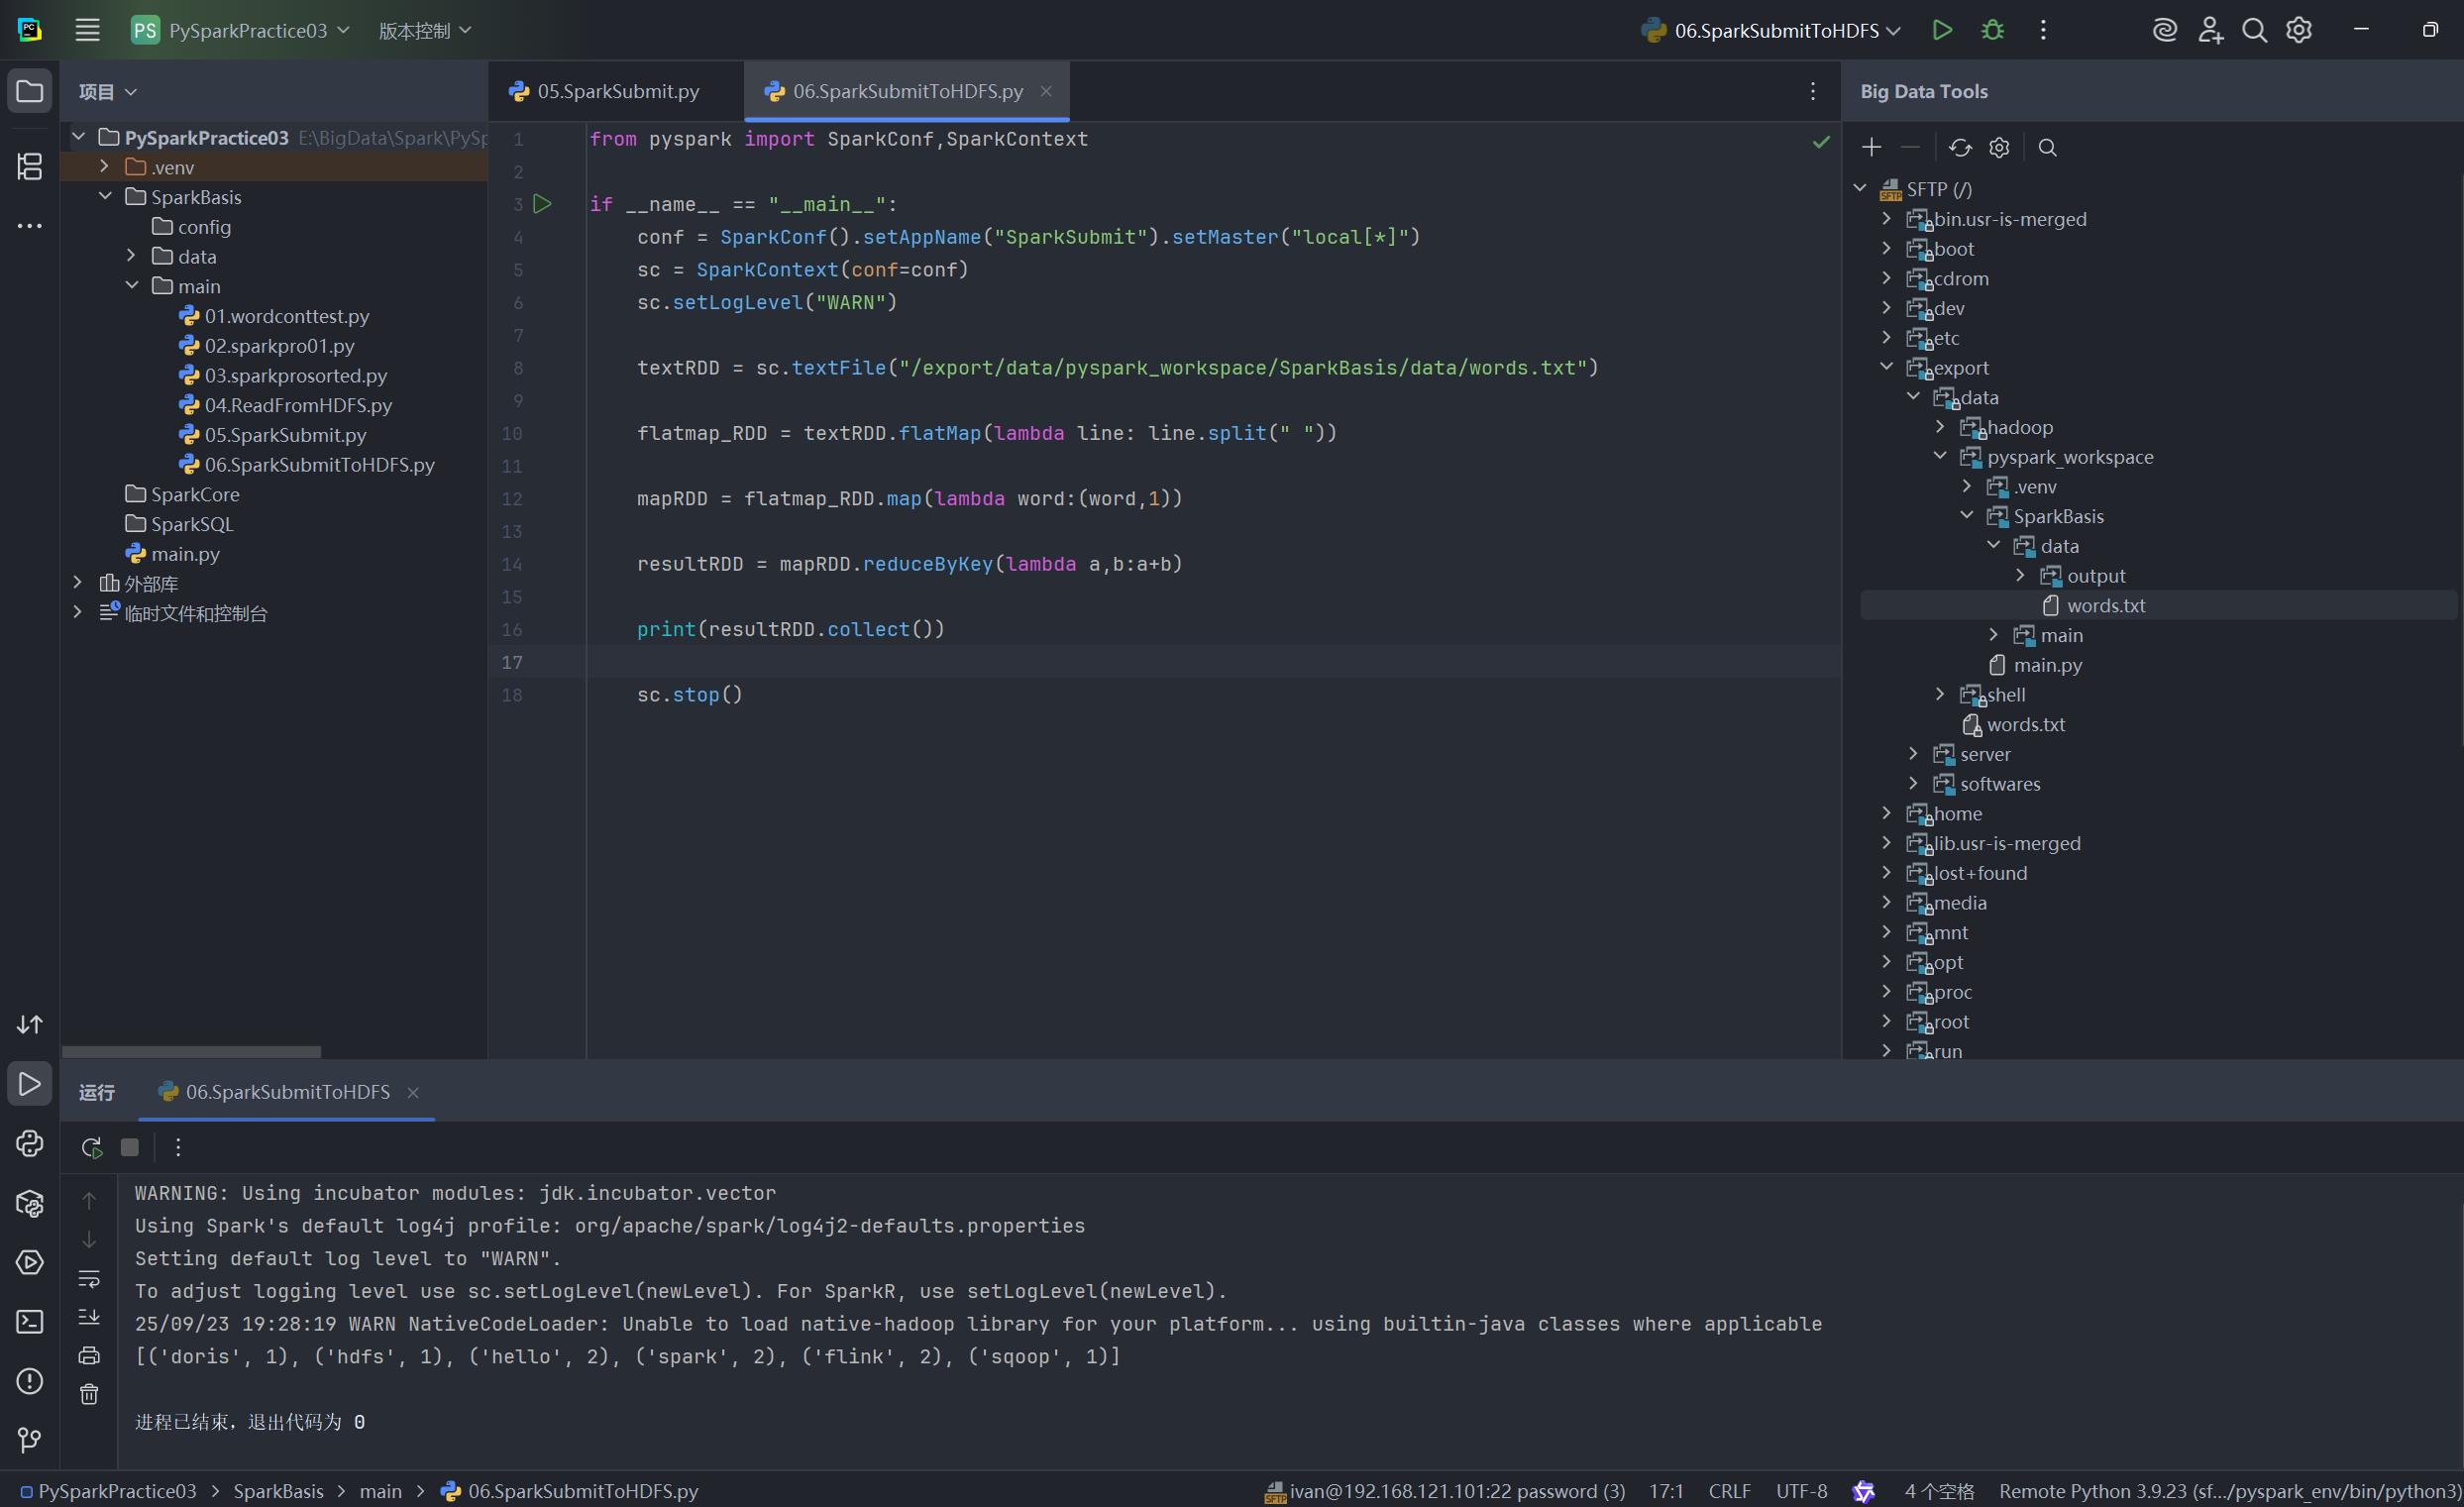
Task: Collapse the pyspark_workspace SFTP folder
Action: pos(1940,457)
